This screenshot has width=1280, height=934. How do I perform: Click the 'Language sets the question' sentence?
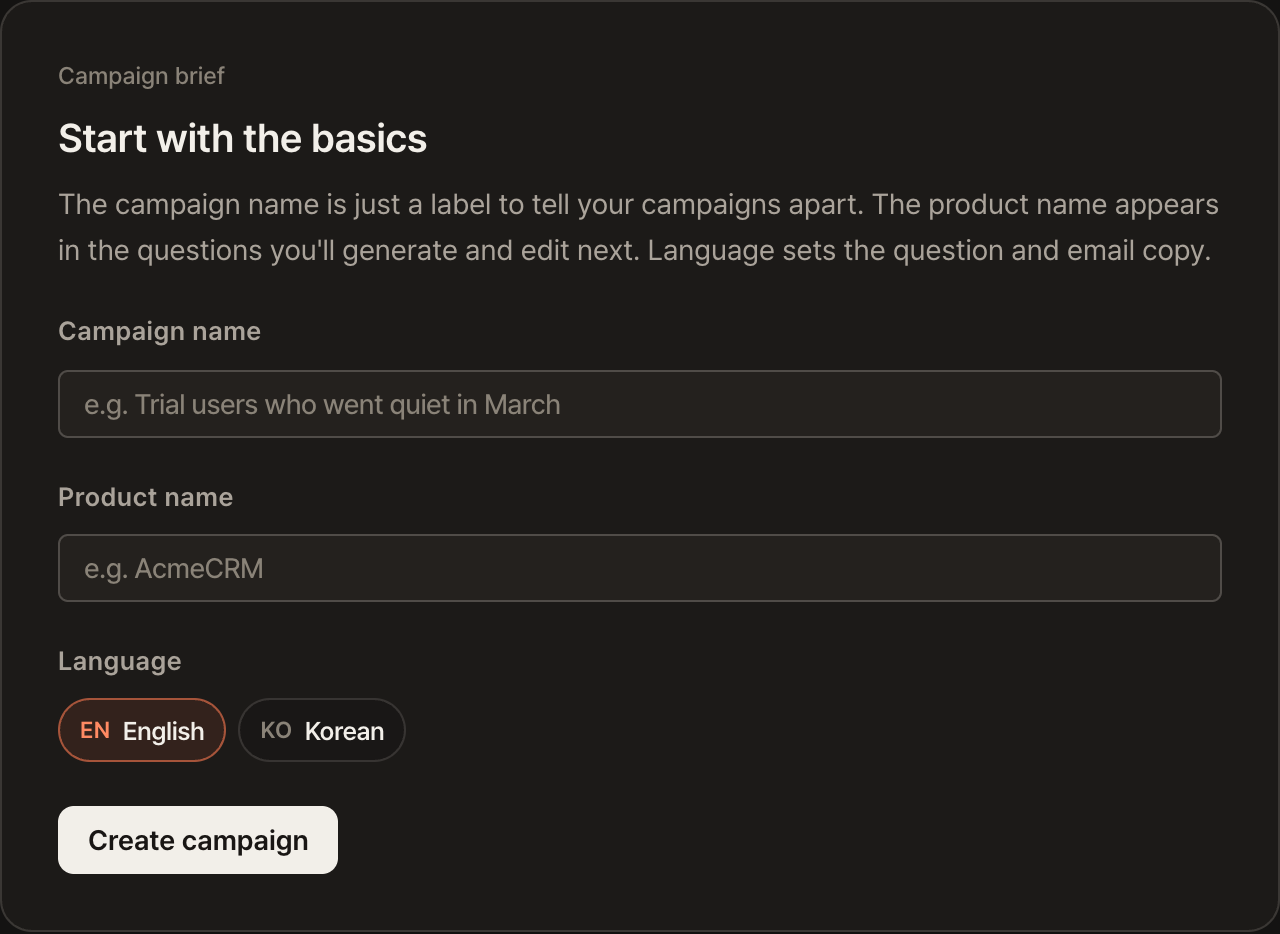coord(929,250)
